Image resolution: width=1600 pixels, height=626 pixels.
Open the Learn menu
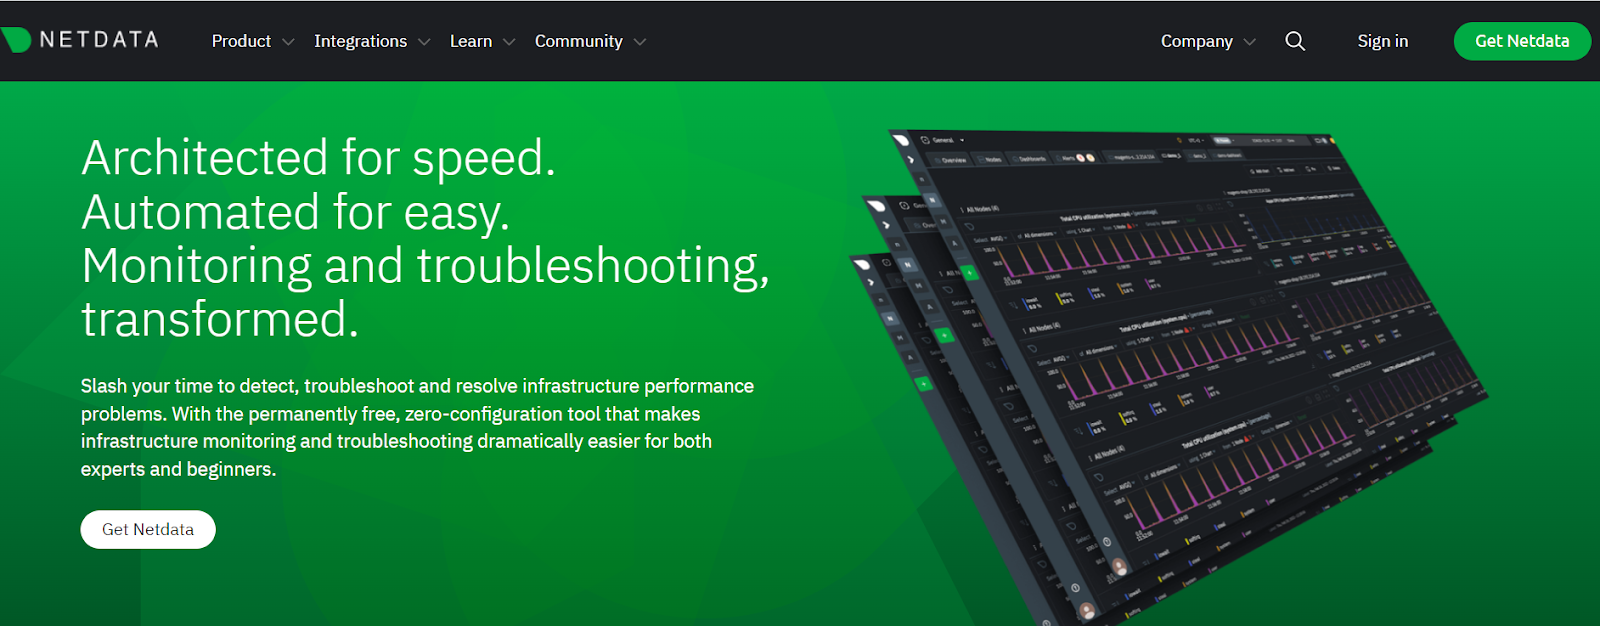click(471, 41)
